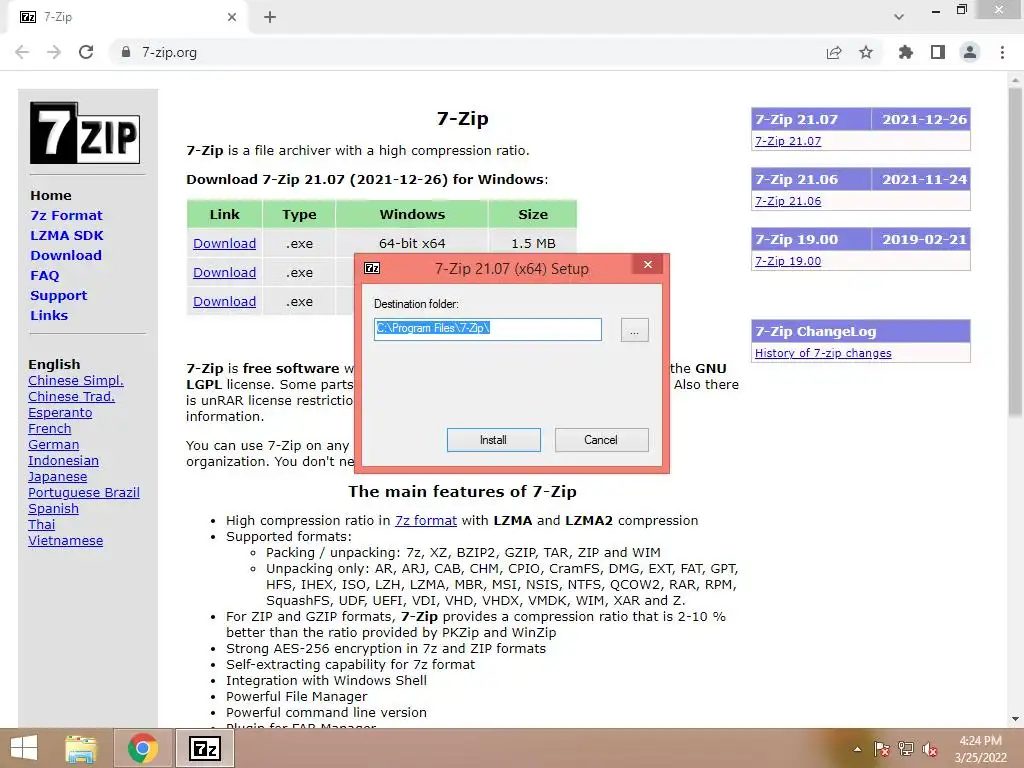Click the page vertical scrollbar thumb
This screenshot has height=768, width=1024.
click(1015, 251)
